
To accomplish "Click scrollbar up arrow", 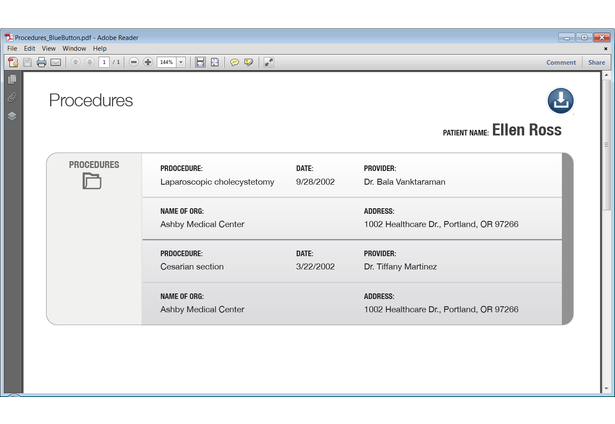I will point(606,75).
